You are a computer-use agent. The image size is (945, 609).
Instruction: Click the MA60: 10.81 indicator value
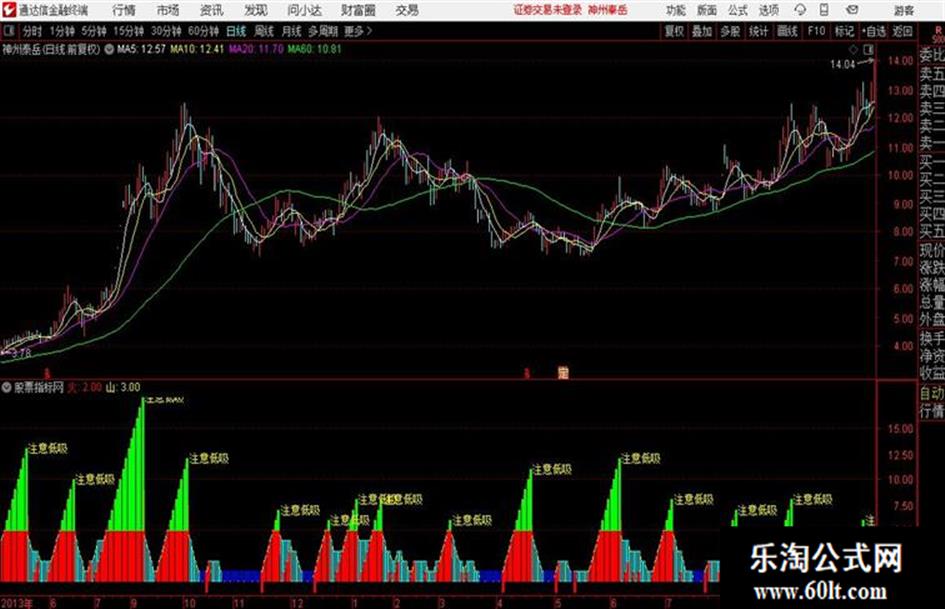click(314, 49)
